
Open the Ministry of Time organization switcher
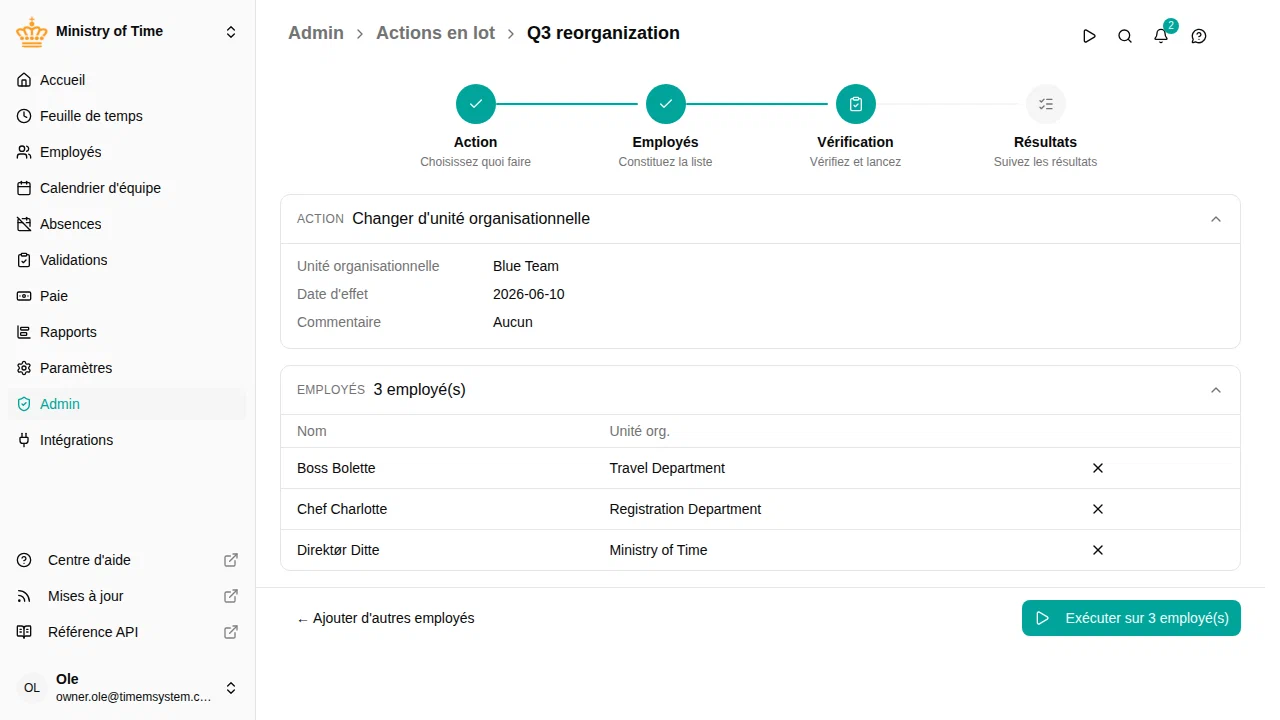coord(128,32)
